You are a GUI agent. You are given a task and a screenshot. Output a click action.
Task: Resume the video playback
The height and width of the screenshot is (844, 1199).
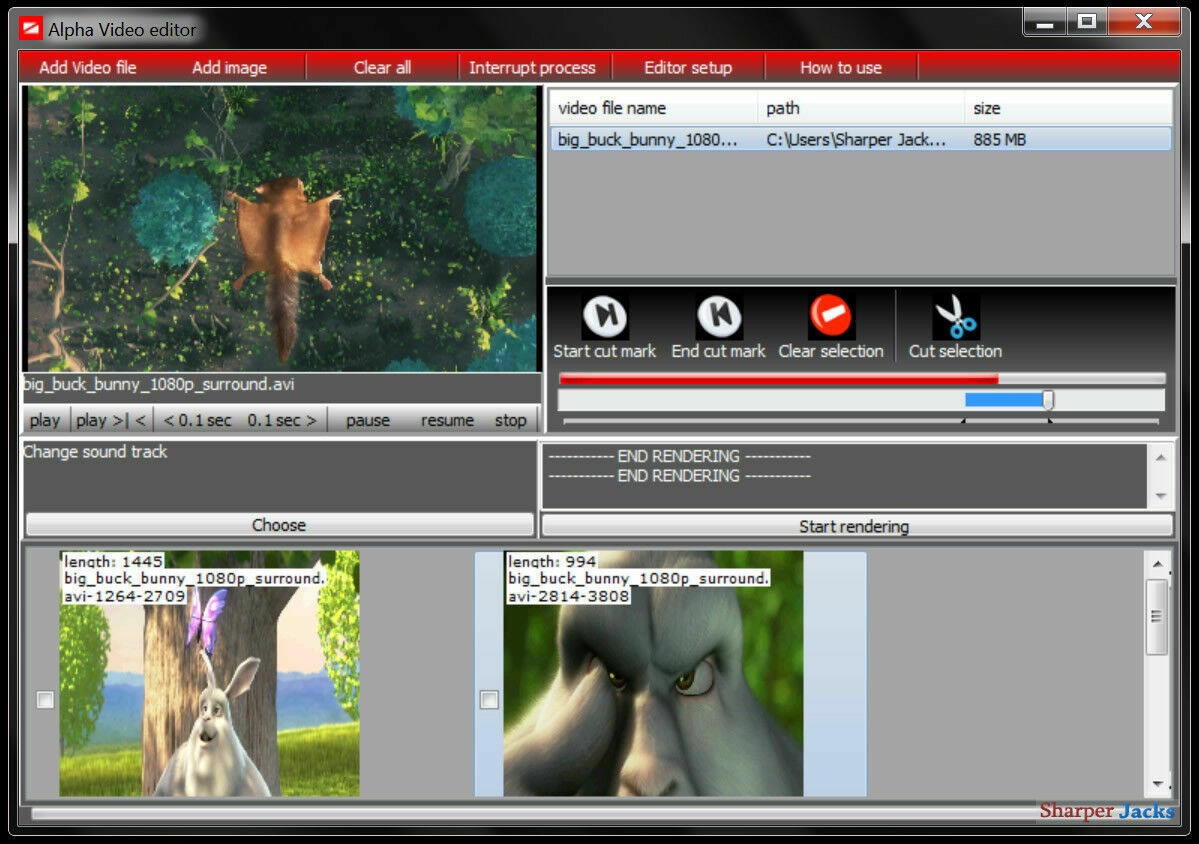(447, 420)
